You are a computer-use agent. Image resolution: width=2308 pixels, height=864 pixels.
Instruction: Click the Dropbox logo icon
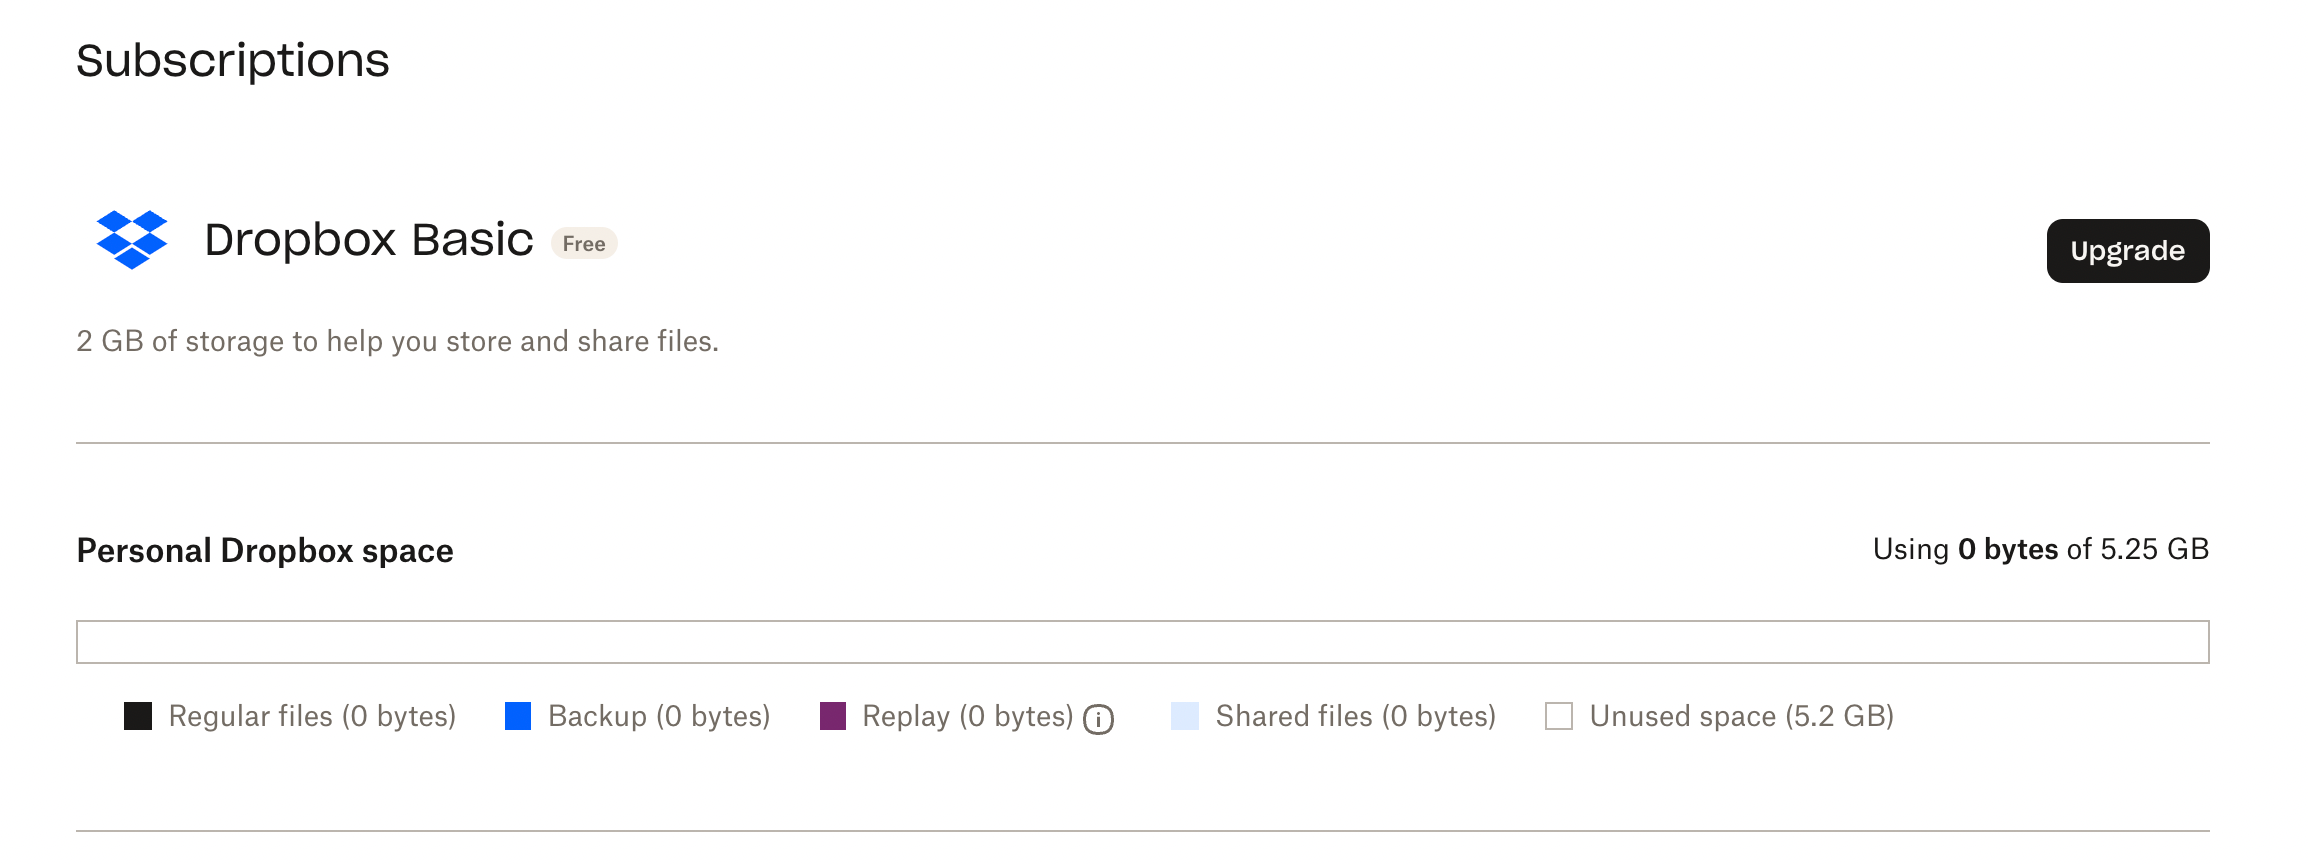pos(132,240)
